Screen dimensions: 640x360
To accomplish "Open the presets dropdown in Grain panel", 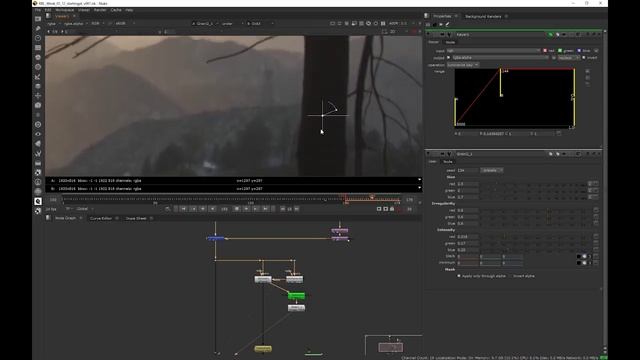I will point(492,170).
